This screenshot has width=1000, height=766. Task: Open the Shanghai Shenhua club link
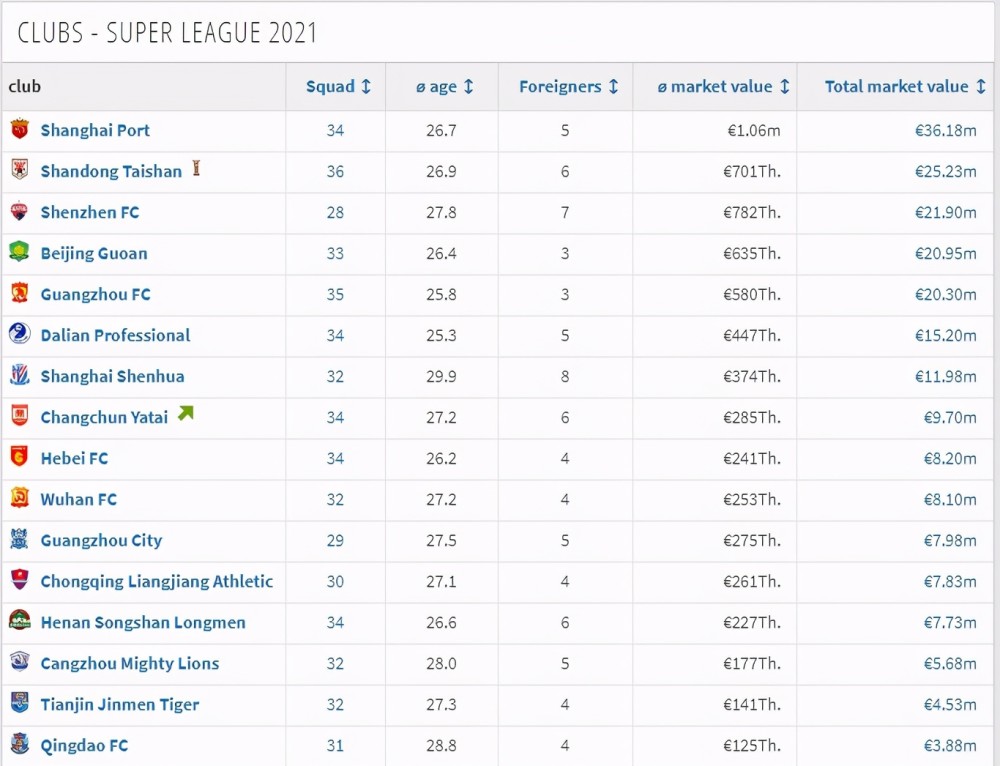click(112, 376)
